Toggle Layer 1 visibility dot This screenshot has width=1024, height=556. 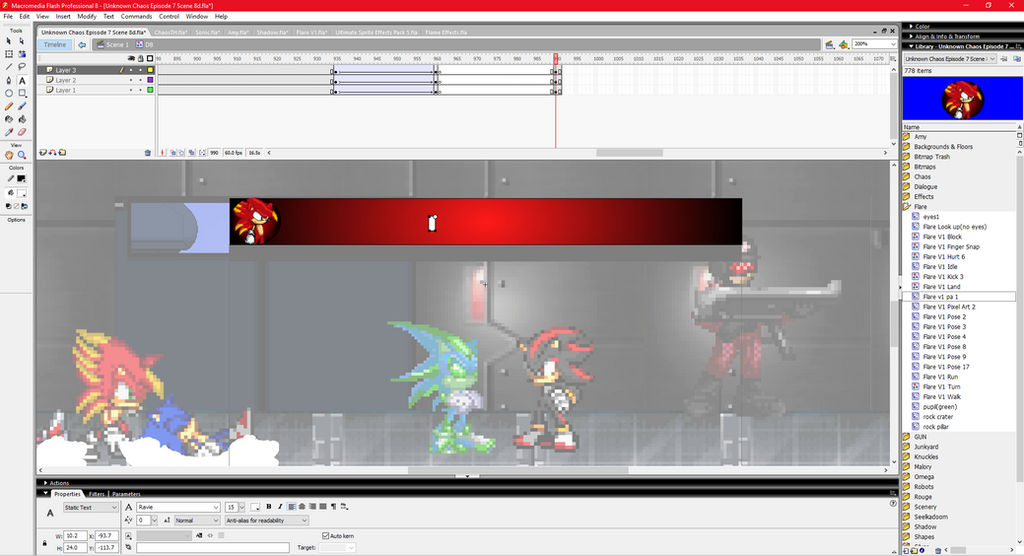tap(131, 90)
